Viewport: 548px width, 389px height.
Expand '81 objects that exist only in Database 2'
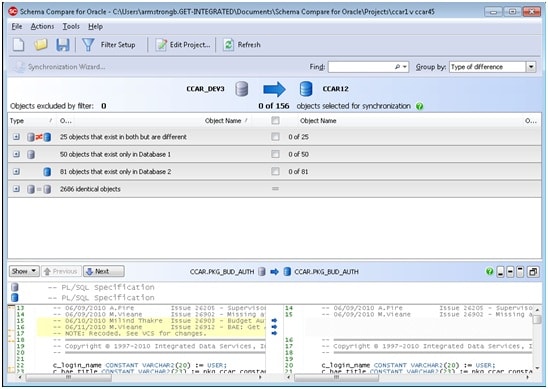point(16,172)
